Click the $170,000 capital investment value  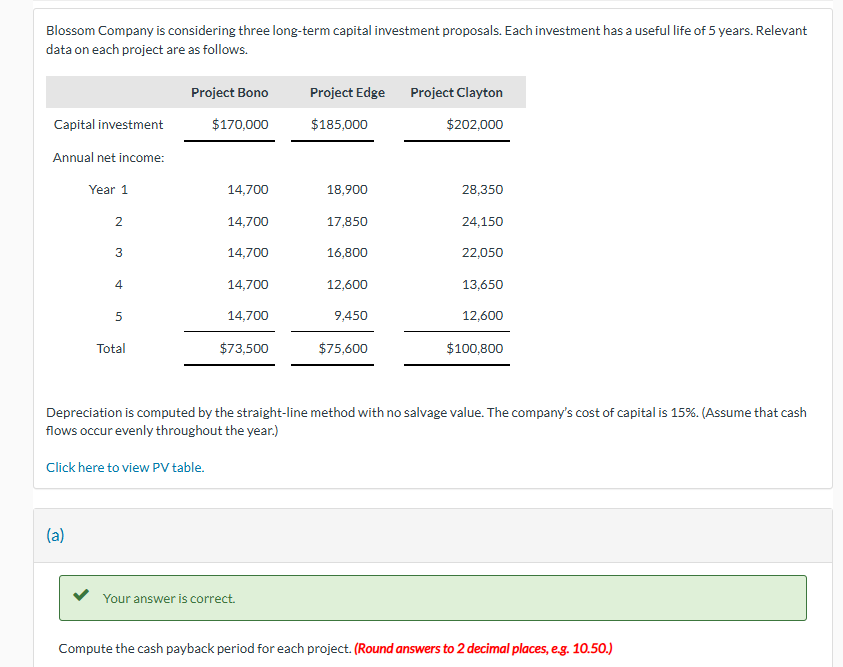point(240,125)
